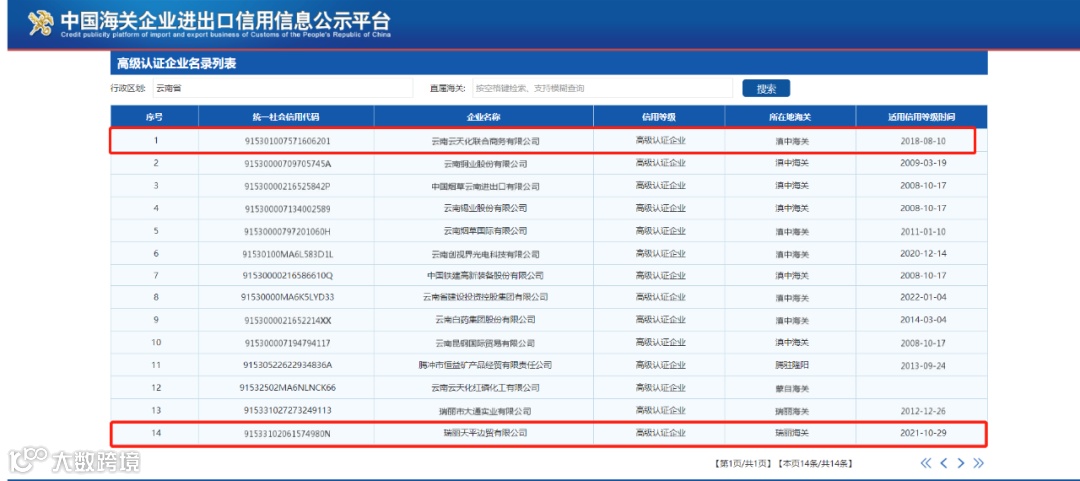The width and height of the screenshot is (1080, 481).
Task: Click date cell 2020-12-14
Action: pos(923,254)
